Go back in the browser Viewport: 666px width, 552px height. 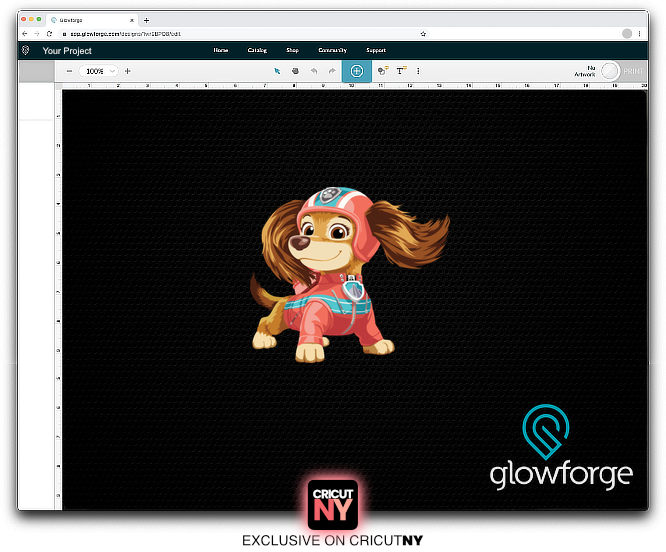tap(25, 34)
